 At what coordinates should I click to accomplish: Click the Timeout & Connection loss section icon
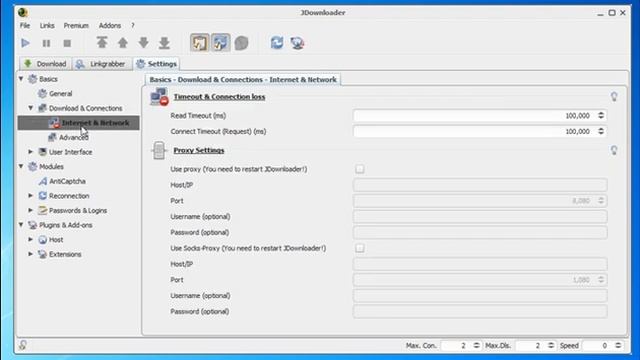(159, 97)
